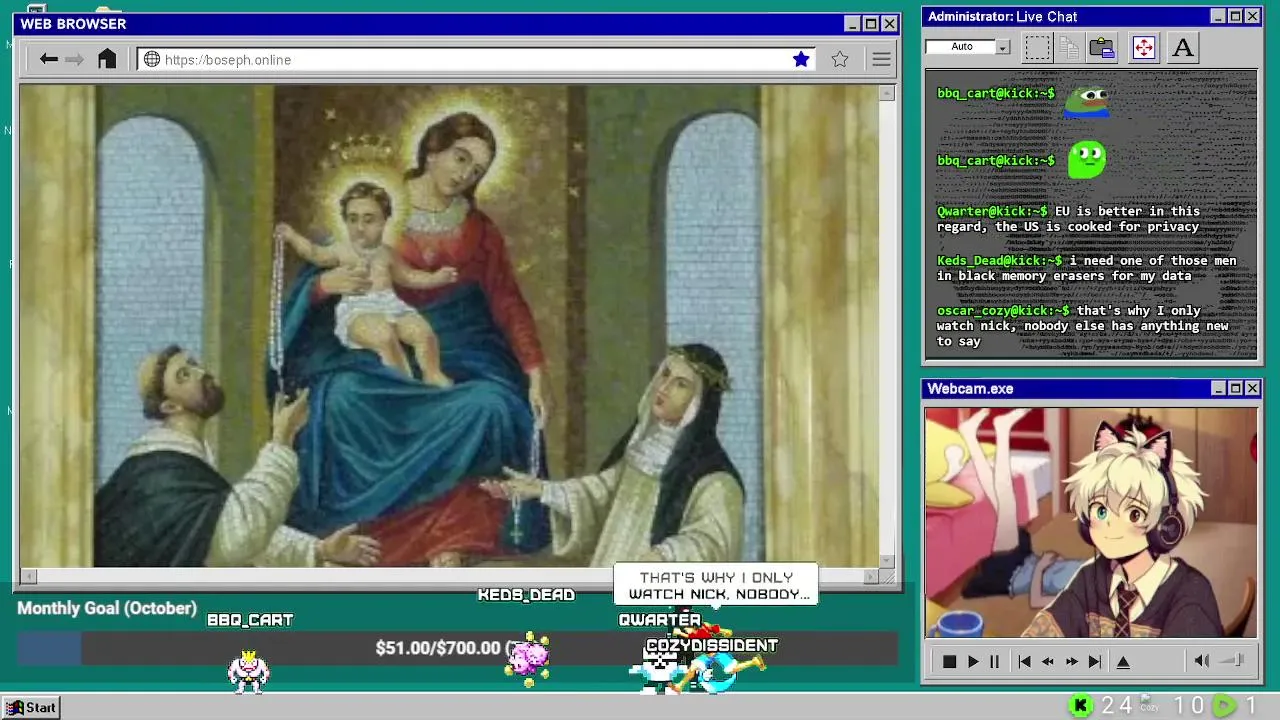The width and height of the screenshot is (1280, 720).
Task: Close the Webcam.exe window
Action: click(1253, 388)
